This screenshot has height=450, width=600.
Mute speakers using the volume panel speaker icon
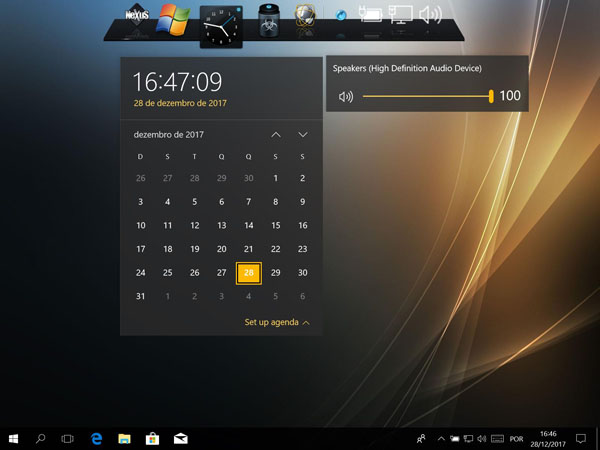click(x=346, y=96)
